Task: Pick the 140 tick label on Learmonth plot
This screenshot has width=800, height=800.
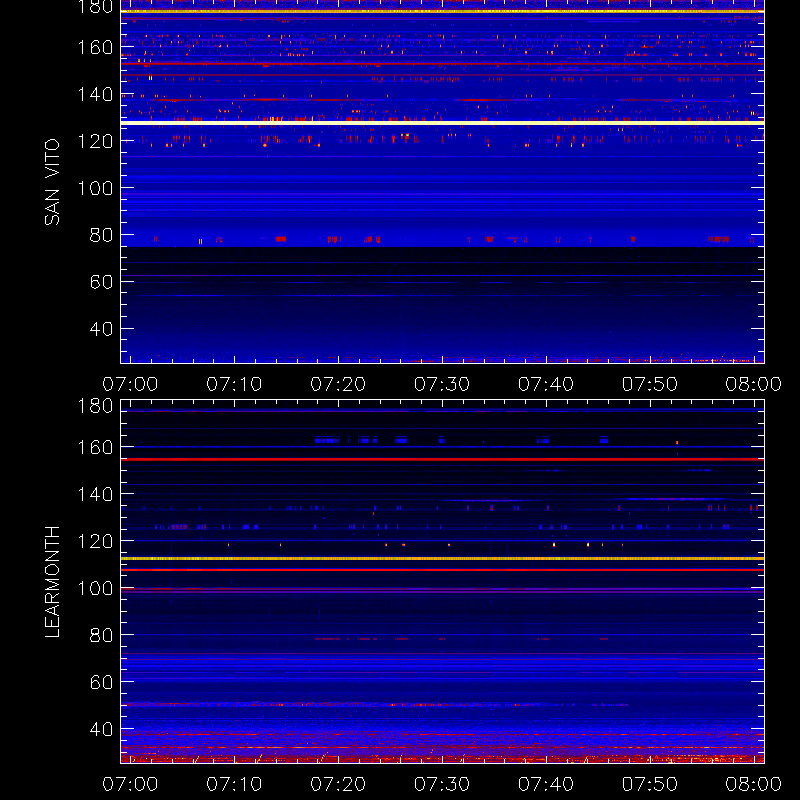Action: point(95,494)
